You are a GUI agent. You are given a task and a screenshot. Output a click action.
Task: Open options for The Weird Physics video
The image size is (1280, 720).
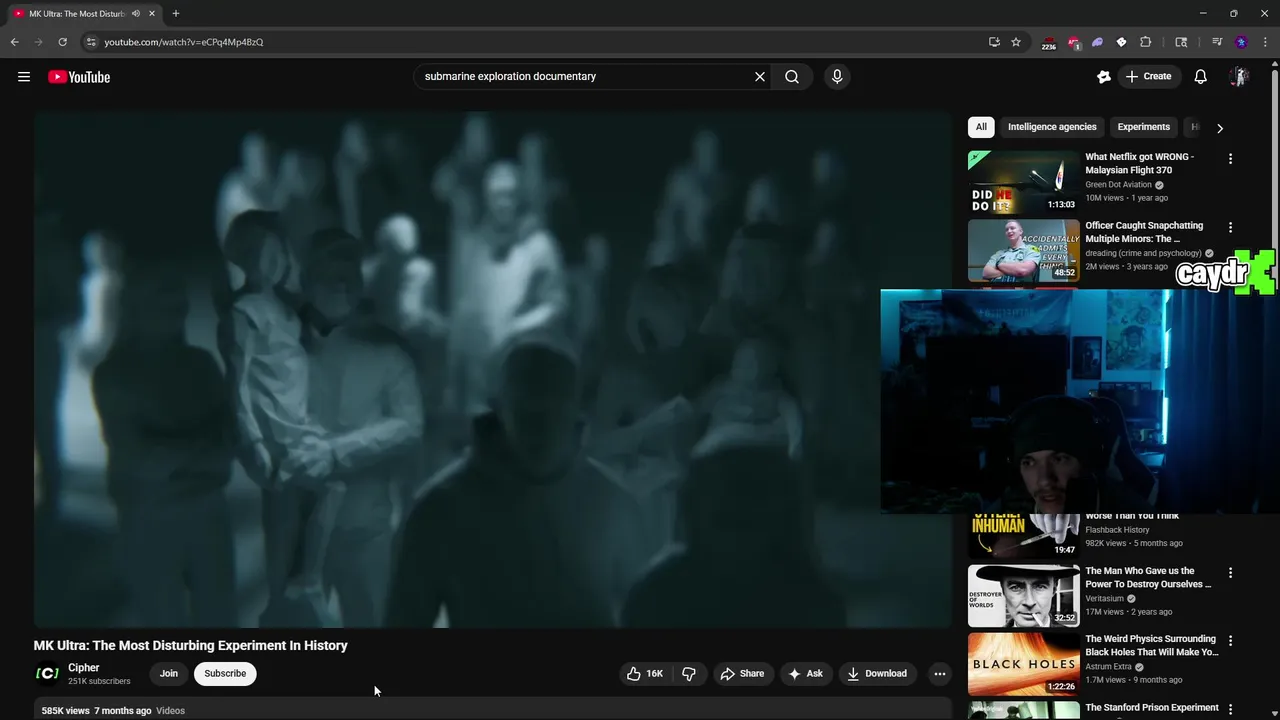click(x=1230, y=641)
